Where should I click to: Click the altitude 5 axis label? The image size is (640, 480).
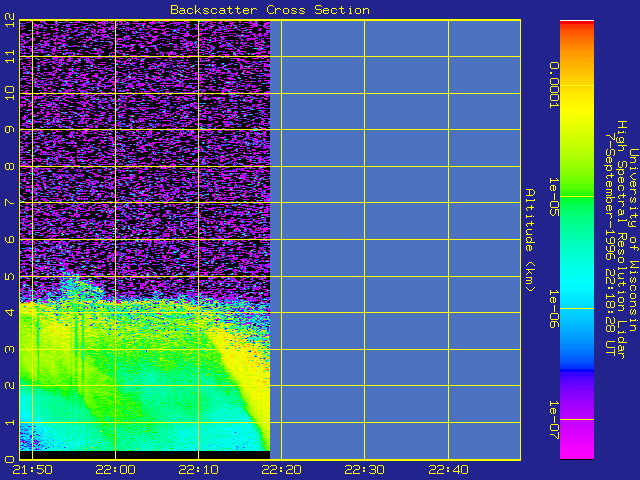pos(10,276)
